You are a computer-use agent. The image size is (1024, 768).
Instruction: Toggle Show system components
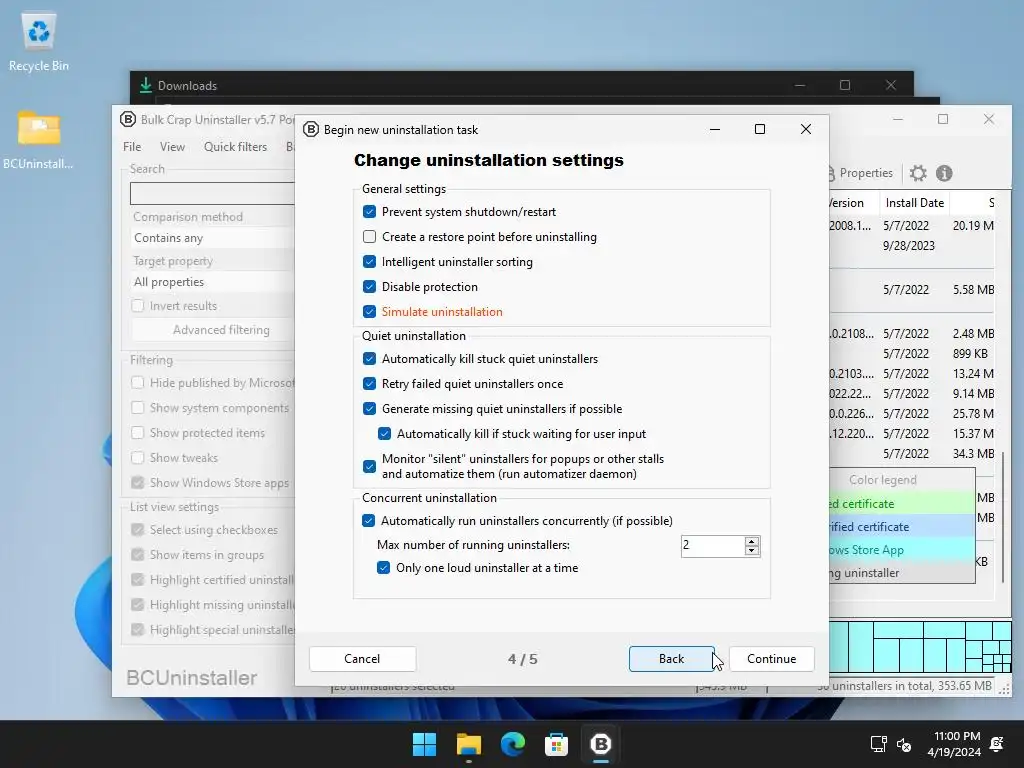[138, 408]
